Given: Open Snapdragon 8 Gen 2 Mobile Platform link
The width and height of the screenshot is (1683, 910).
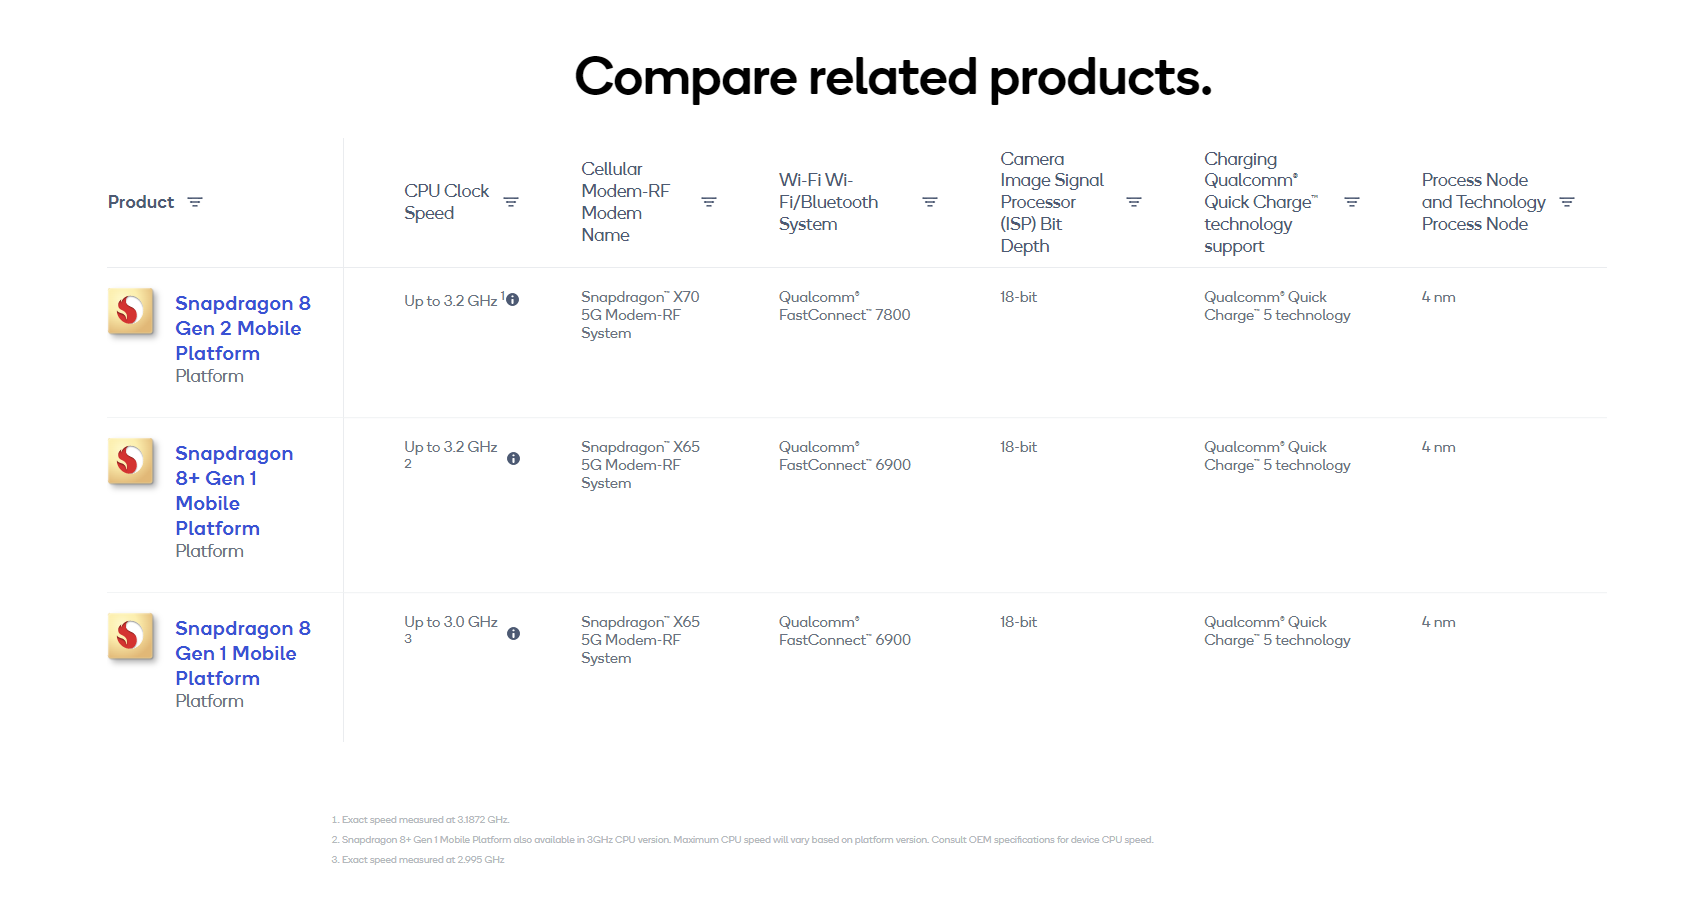Looking at the screenshot, I should click(242, 328).
